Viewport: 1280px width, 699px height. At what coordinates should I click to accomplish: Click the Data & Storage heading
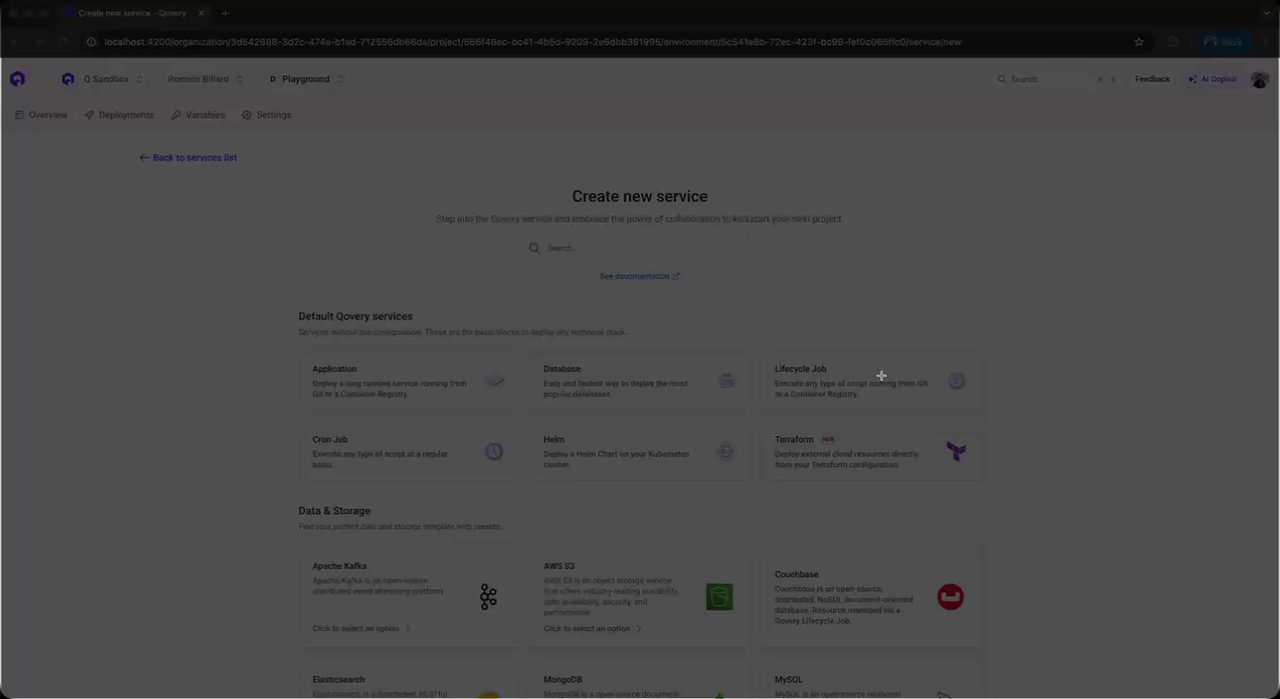334,511
